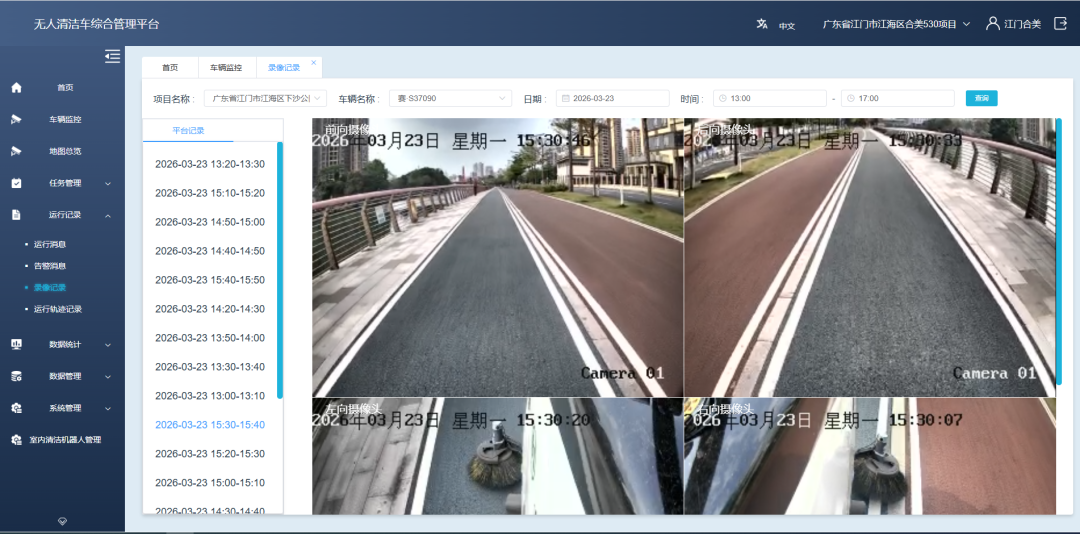Click the 首页 home icon in sidebar
This screenshot has height=534, width=1080.
(x=16, y=88)
